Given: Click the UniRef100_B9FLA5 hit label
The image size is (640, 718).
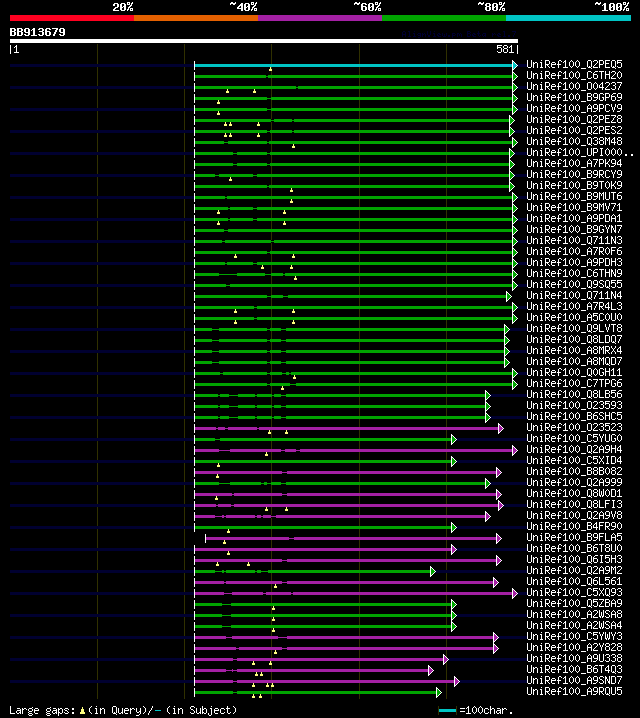Looking at the screenshot, I should 574,537.
